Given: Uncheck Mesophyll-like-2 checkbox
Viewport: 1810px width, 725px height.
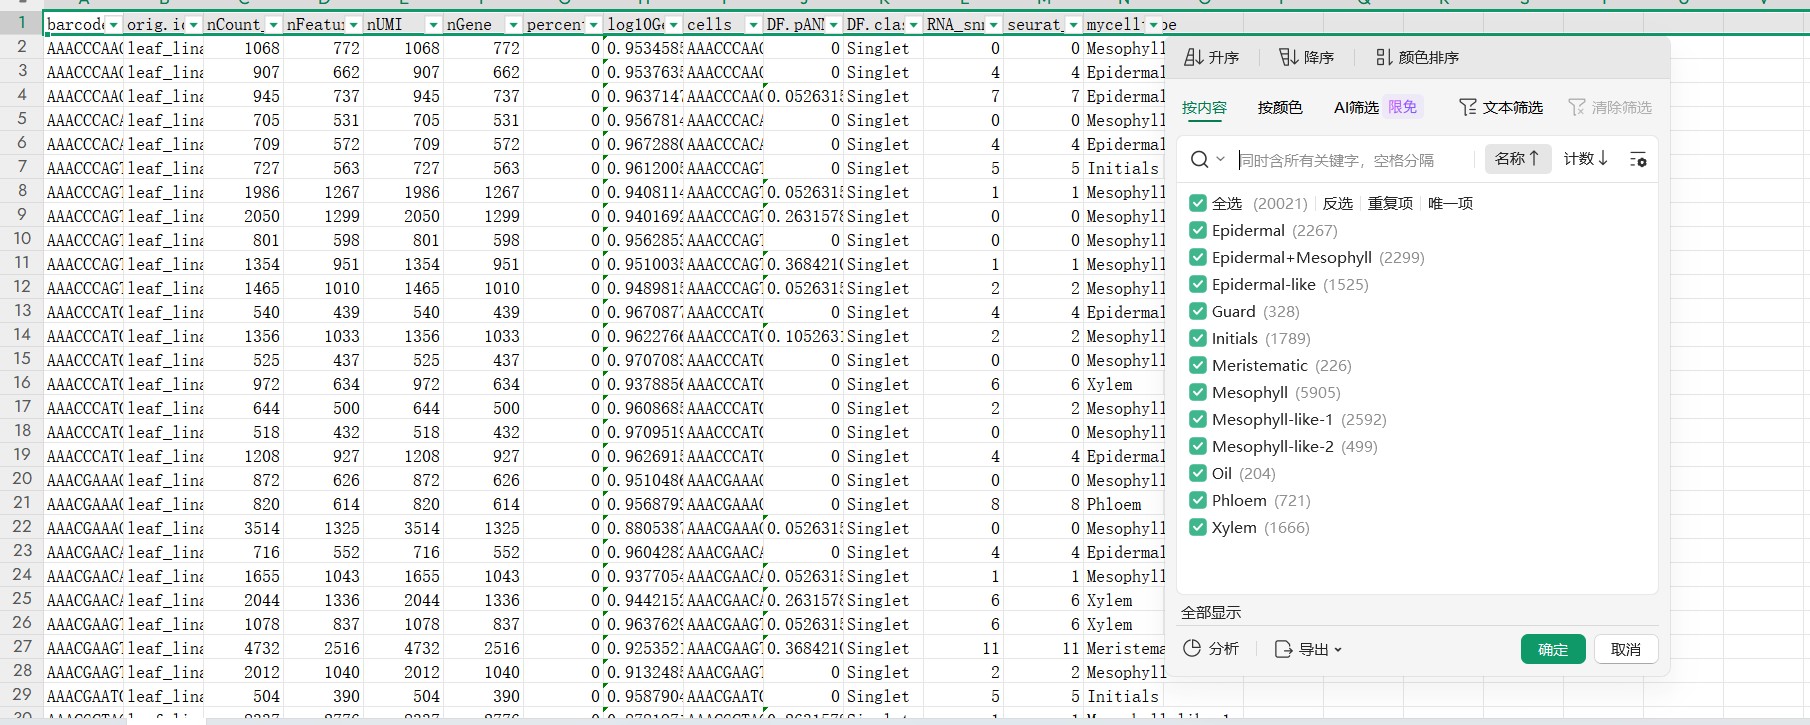Looking at the screenshot, I should click(1198, 446).
